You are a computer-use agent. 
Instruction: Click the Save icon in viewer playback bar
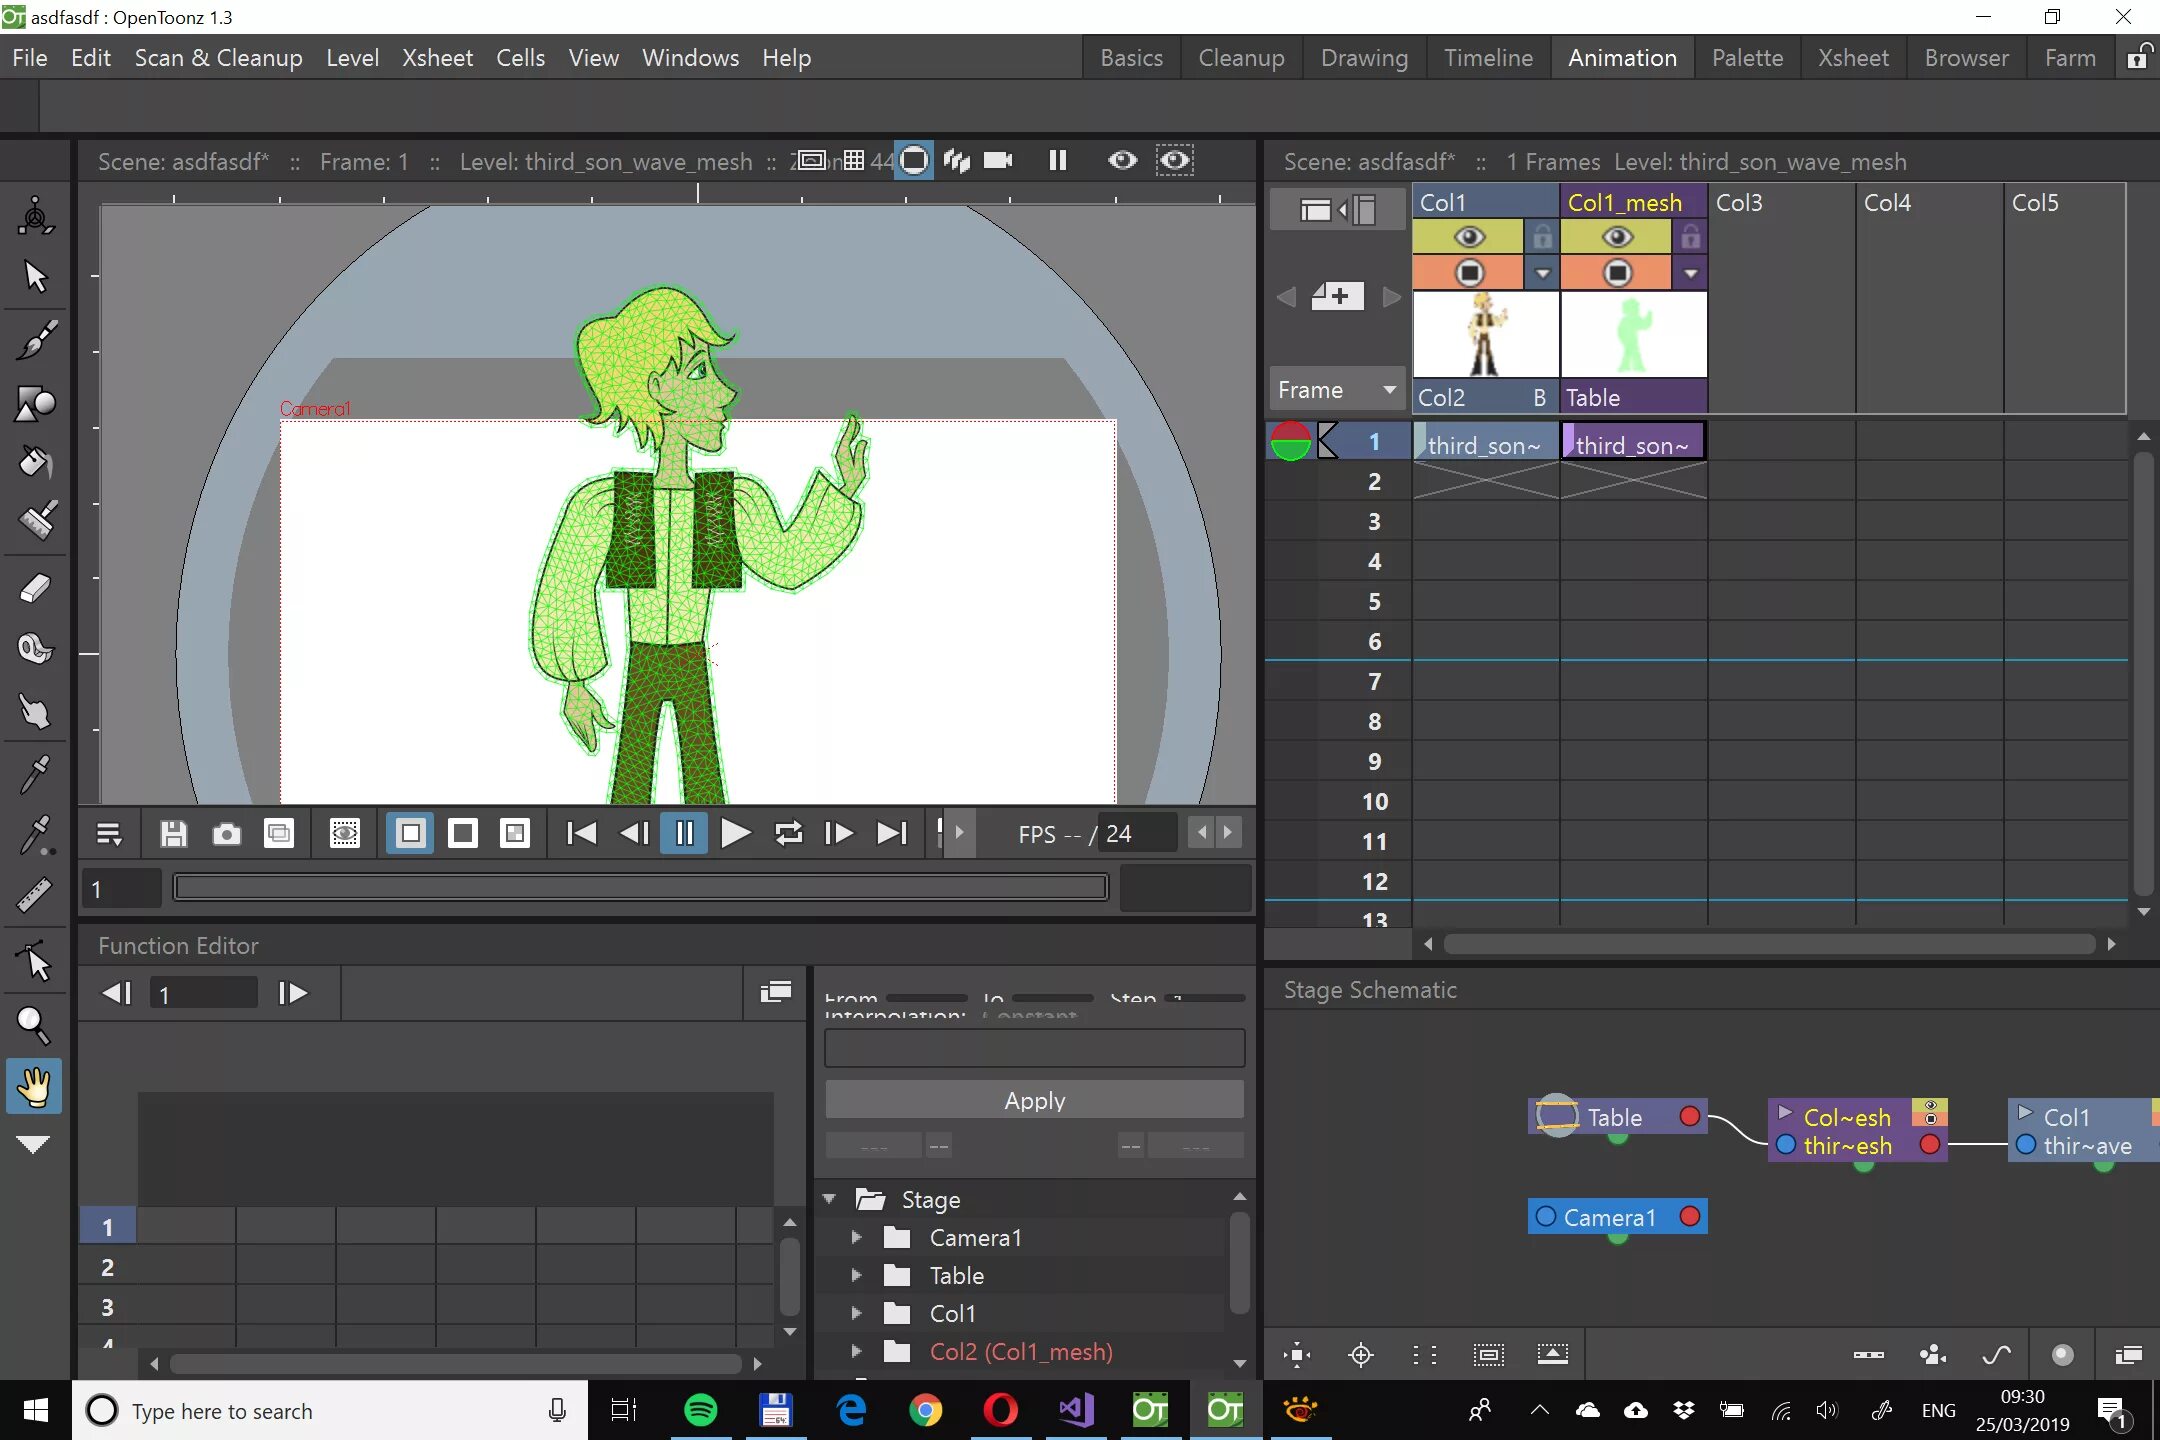click(174, 834)
